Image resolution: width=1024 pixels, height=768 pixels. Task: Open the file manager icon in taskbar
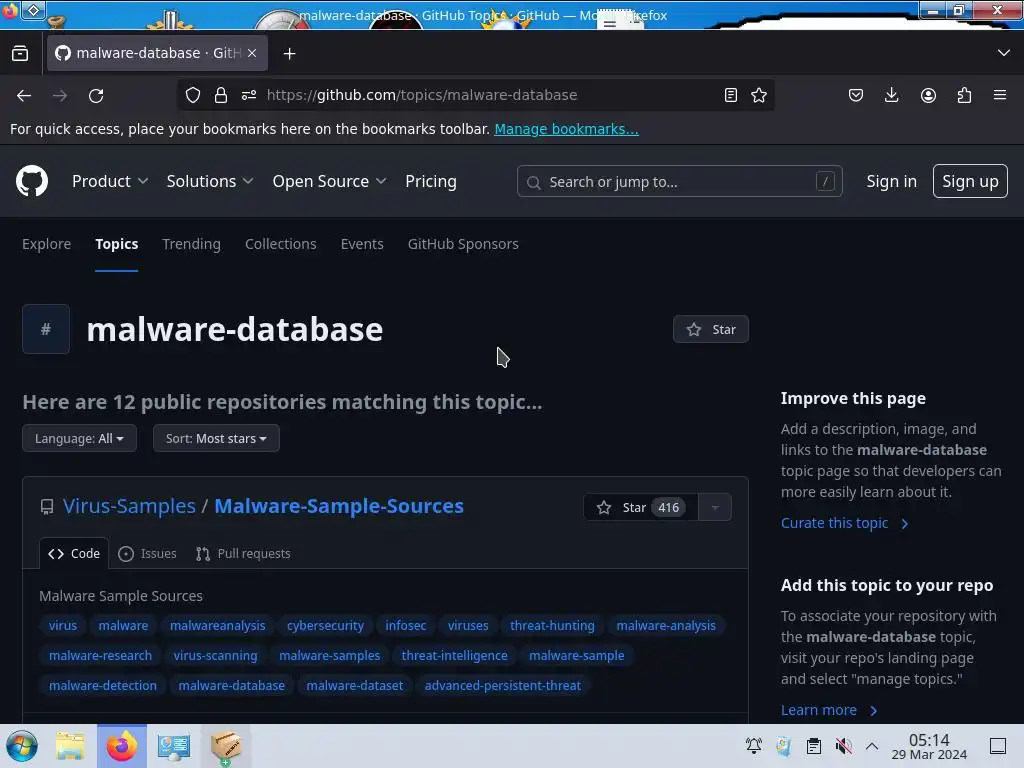[71, 746]
